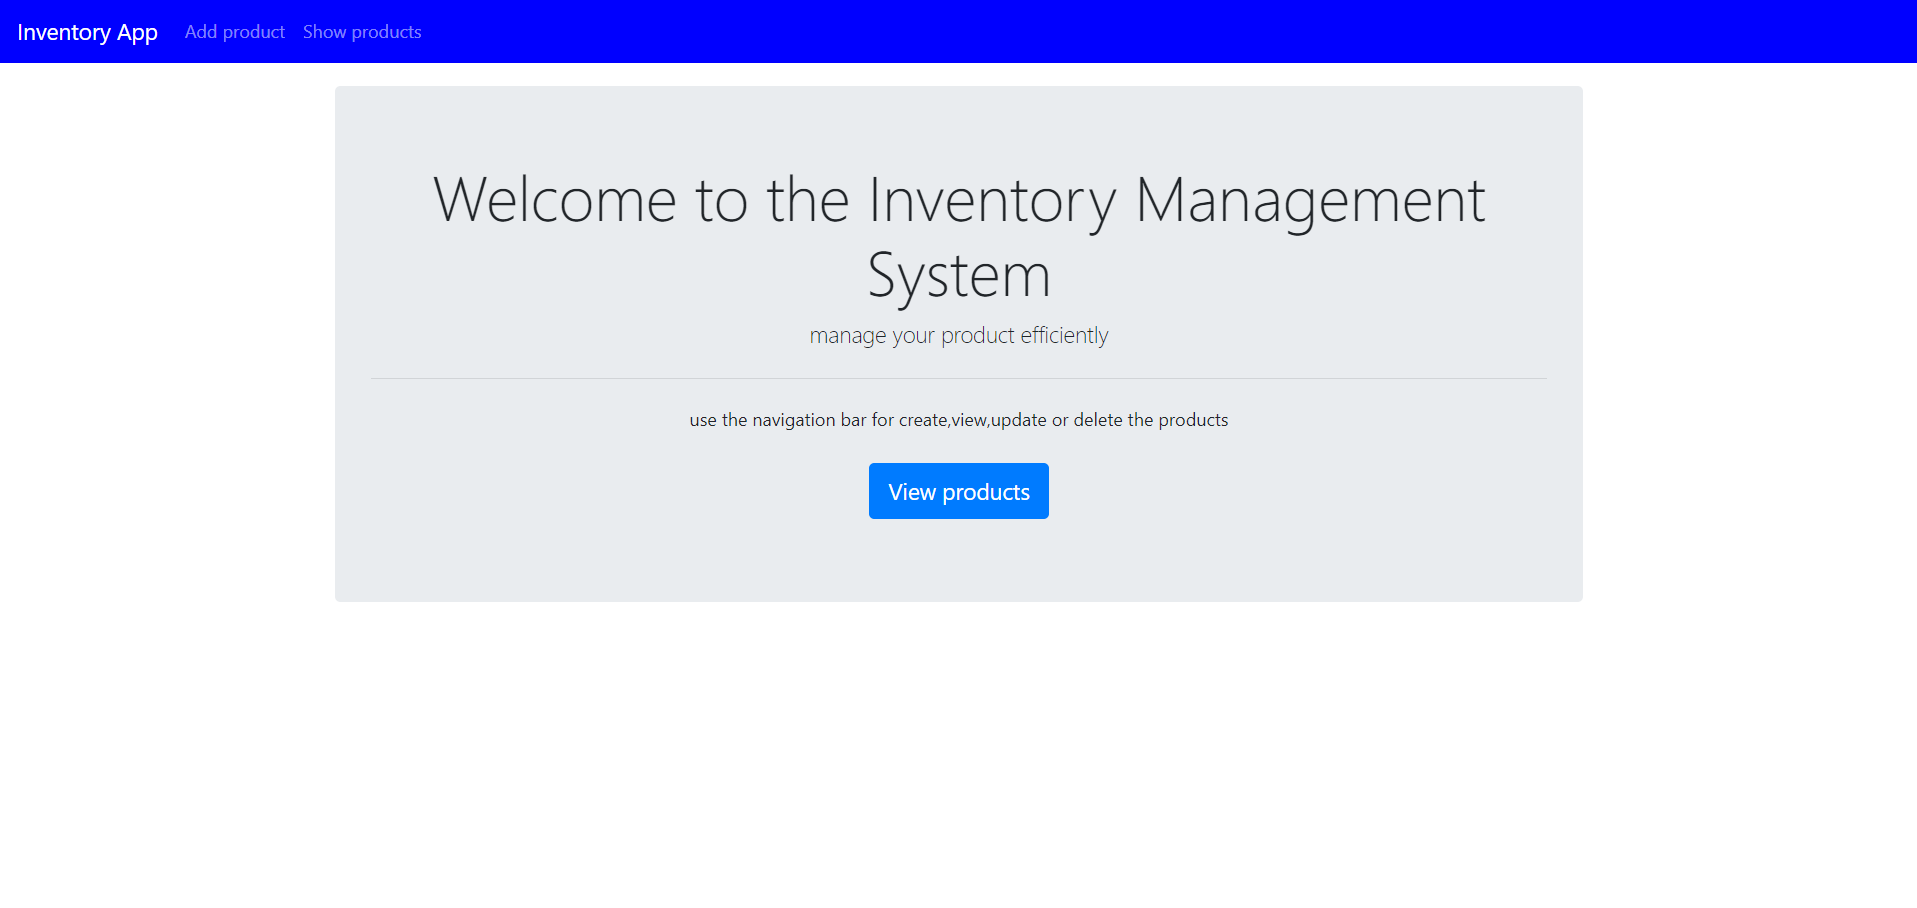Click the word 'the' before Inventory in heading
The height and width of the screenshot is (908, 1917).
pyautogui.click(x=807, y=200)
